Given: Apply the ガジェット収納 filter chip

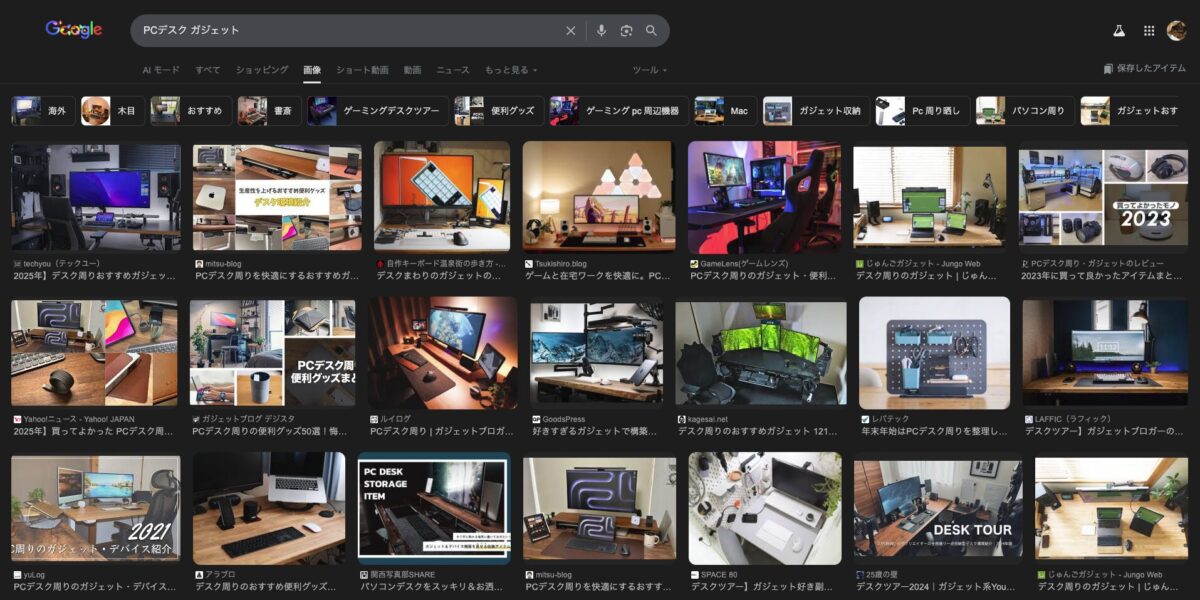Looking at the screenshot, I should point(815,111).
